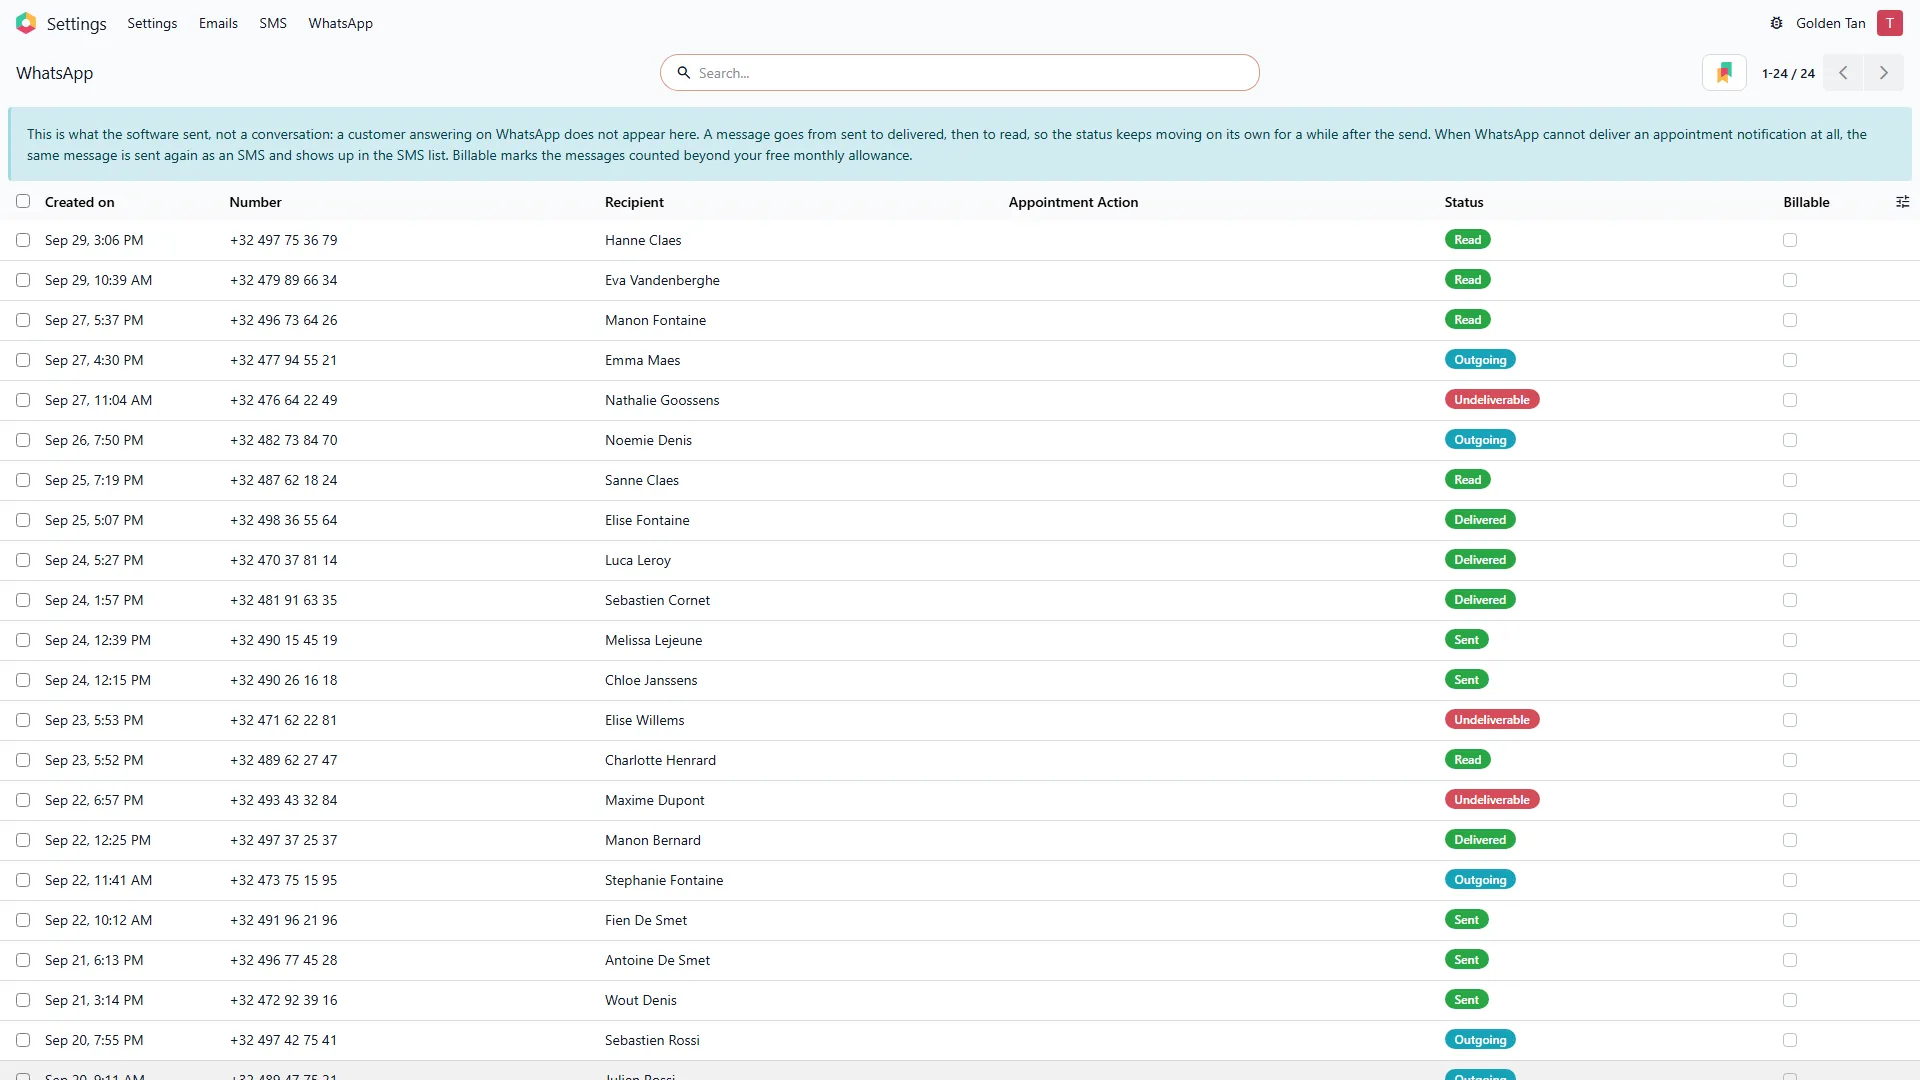Click the Search input field

(960, 73)
